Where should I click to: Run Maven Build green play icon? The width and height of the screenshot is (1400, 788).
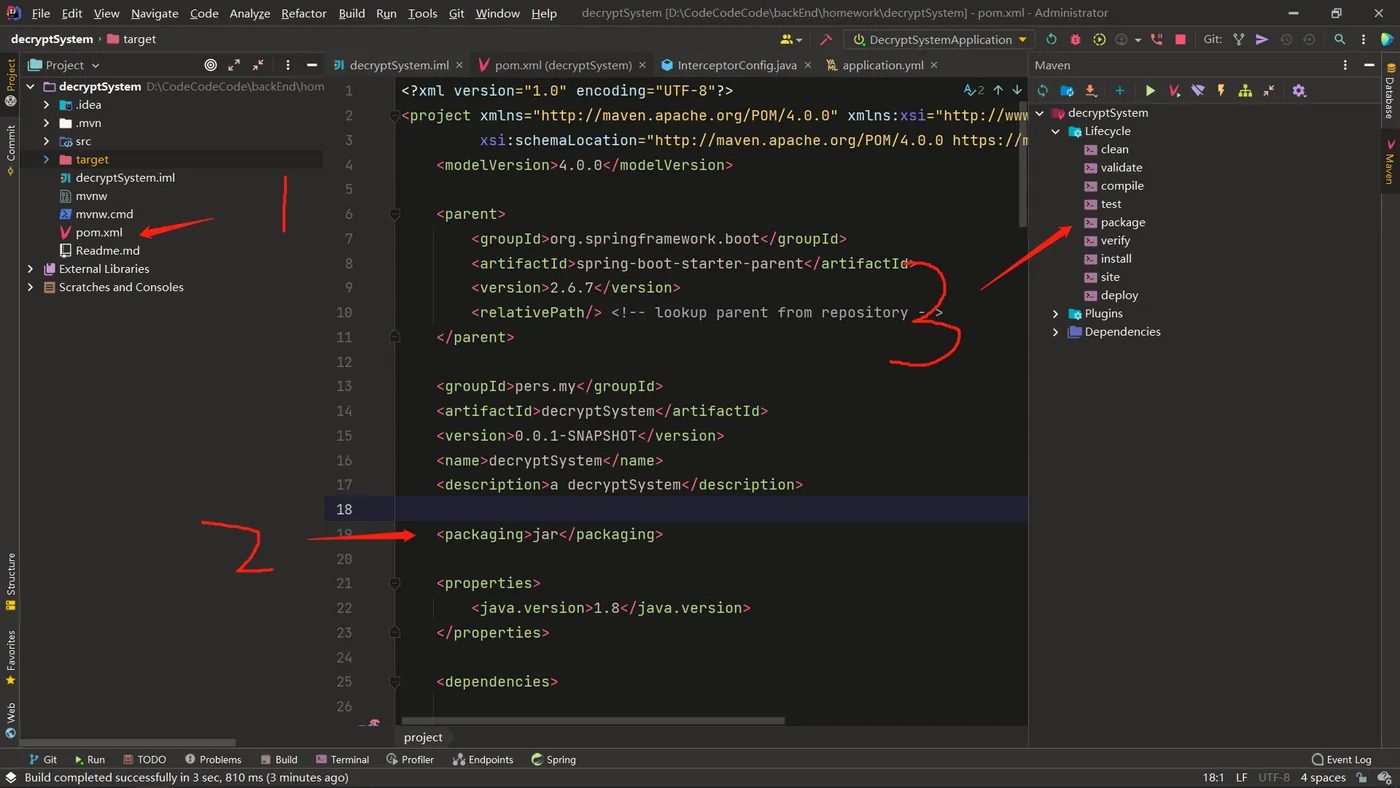click(1150, 91)
